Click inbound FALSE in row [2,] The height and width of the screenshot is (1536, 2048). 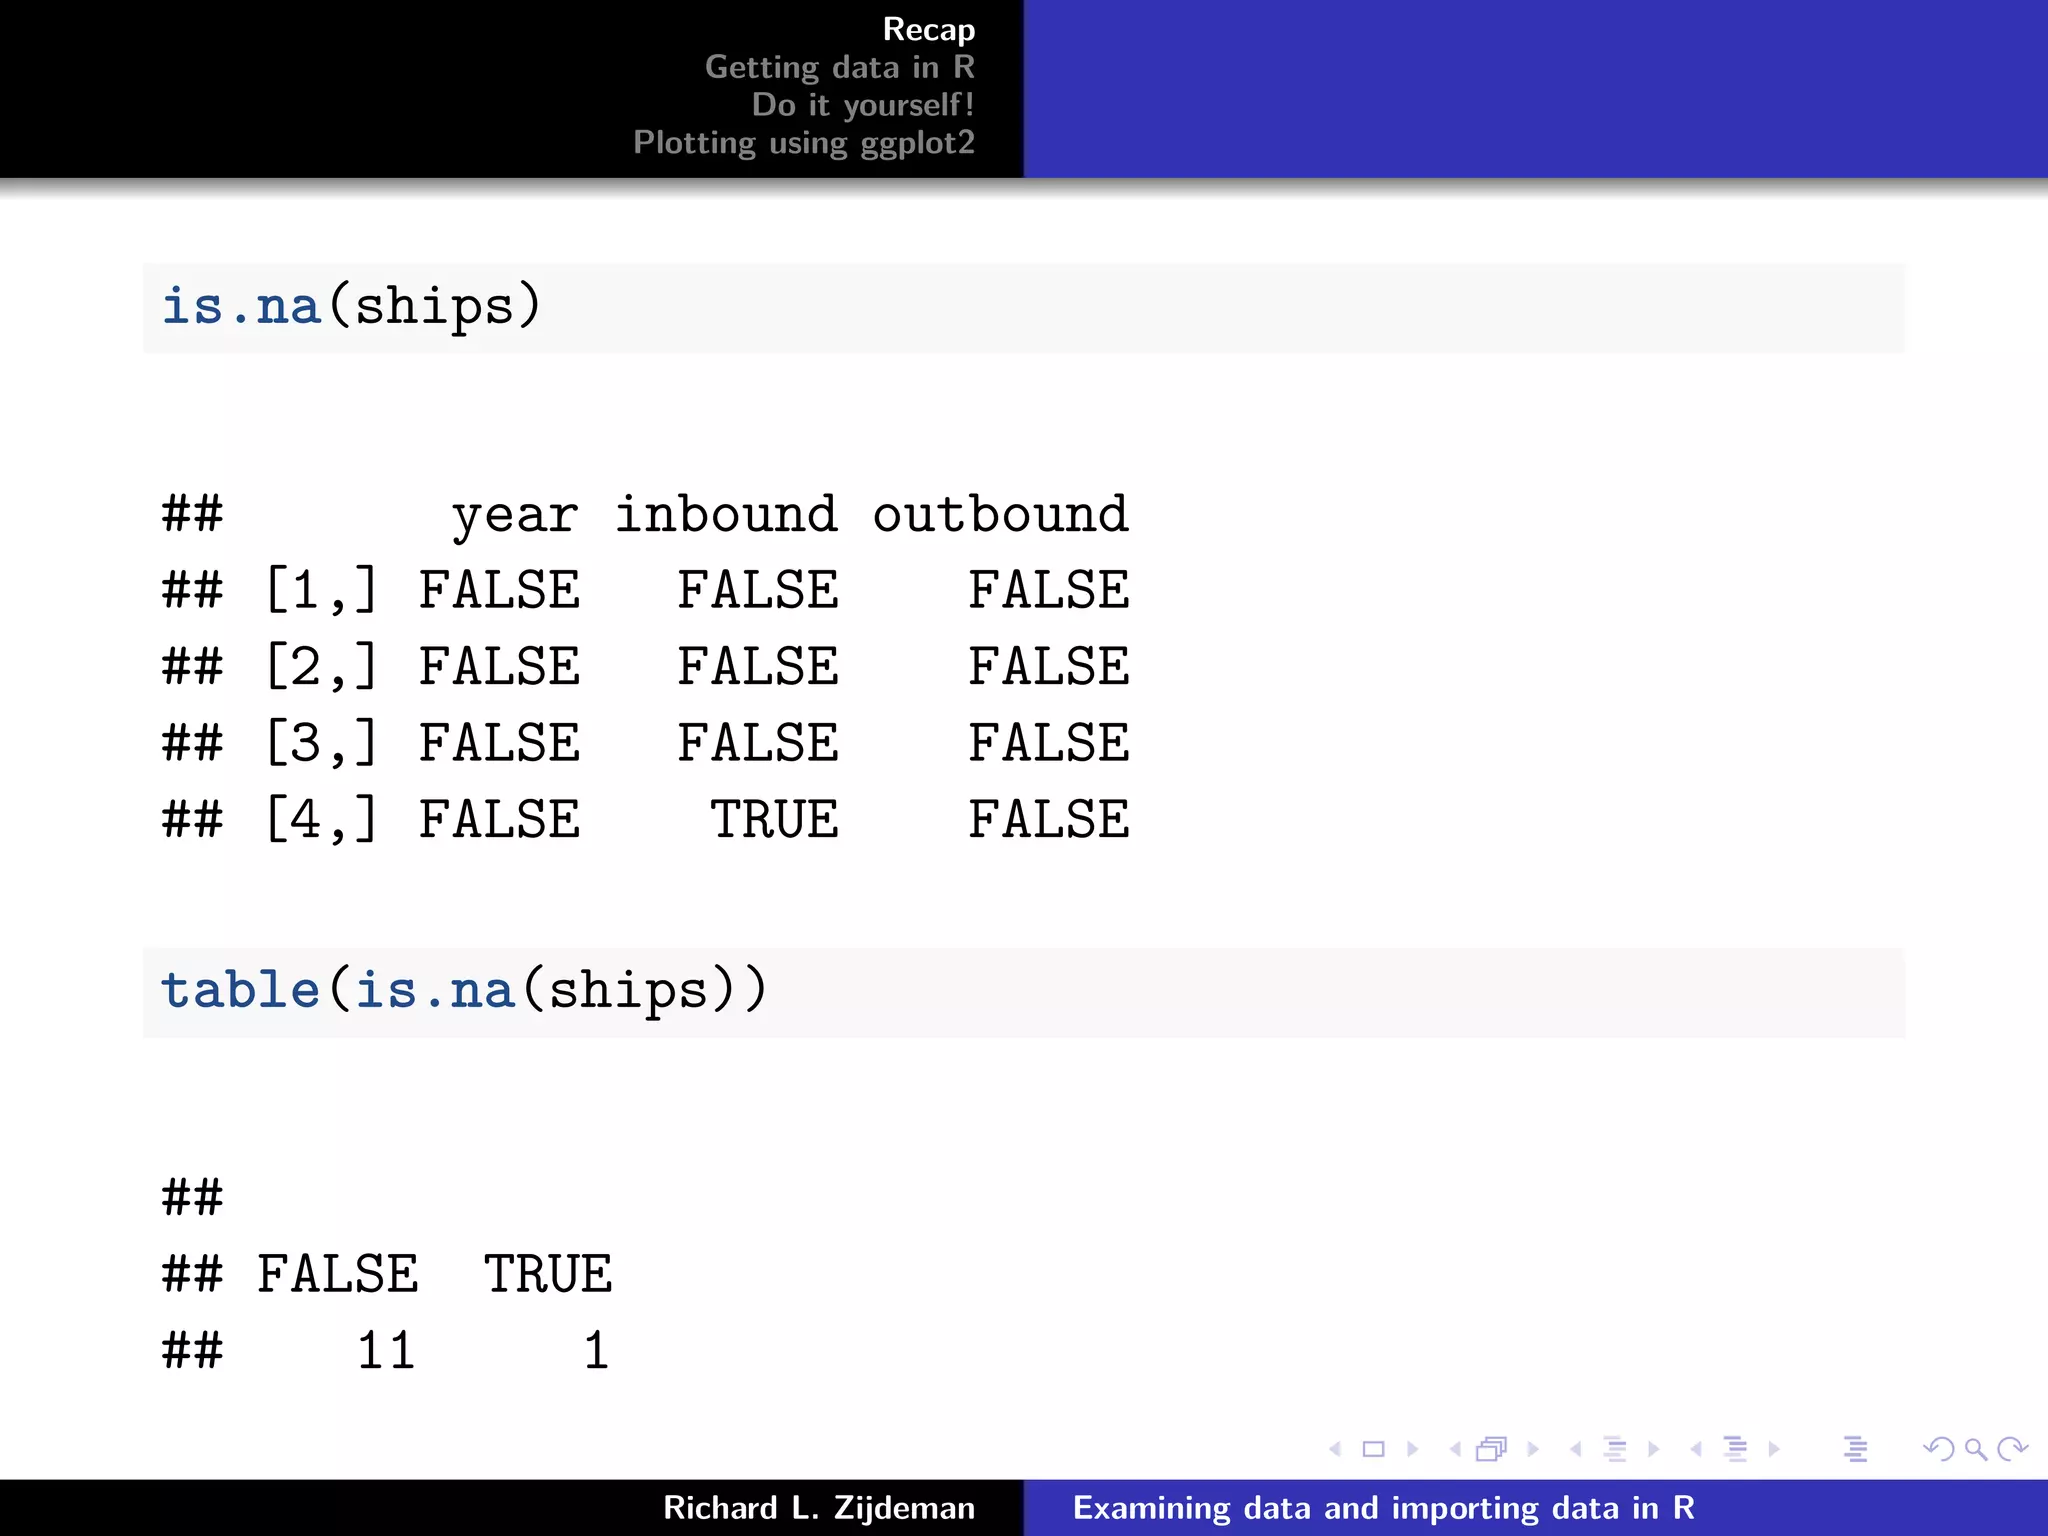pos(758,667)
